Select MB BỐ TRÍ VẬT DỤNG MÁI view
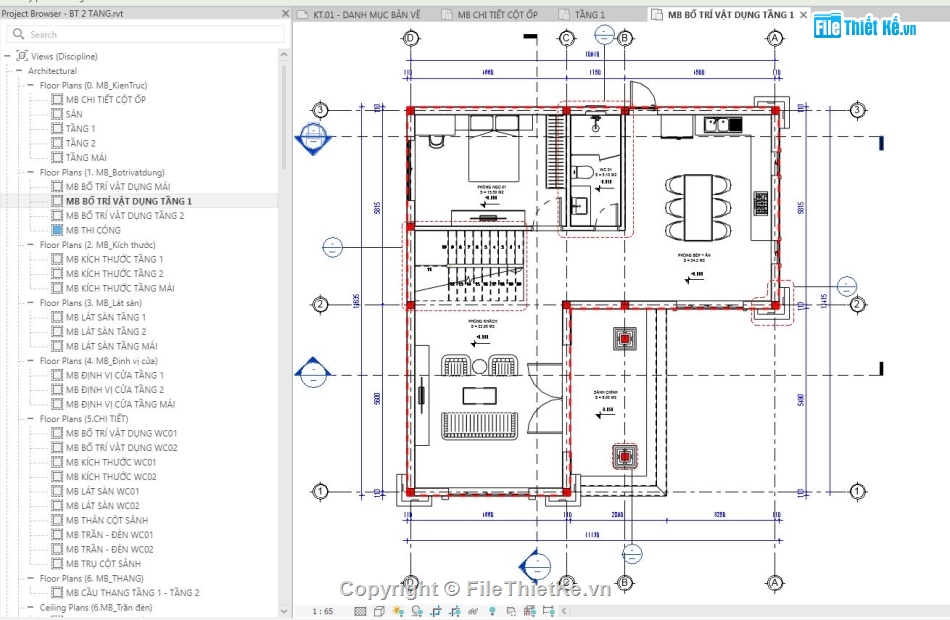 coord(118,187)
